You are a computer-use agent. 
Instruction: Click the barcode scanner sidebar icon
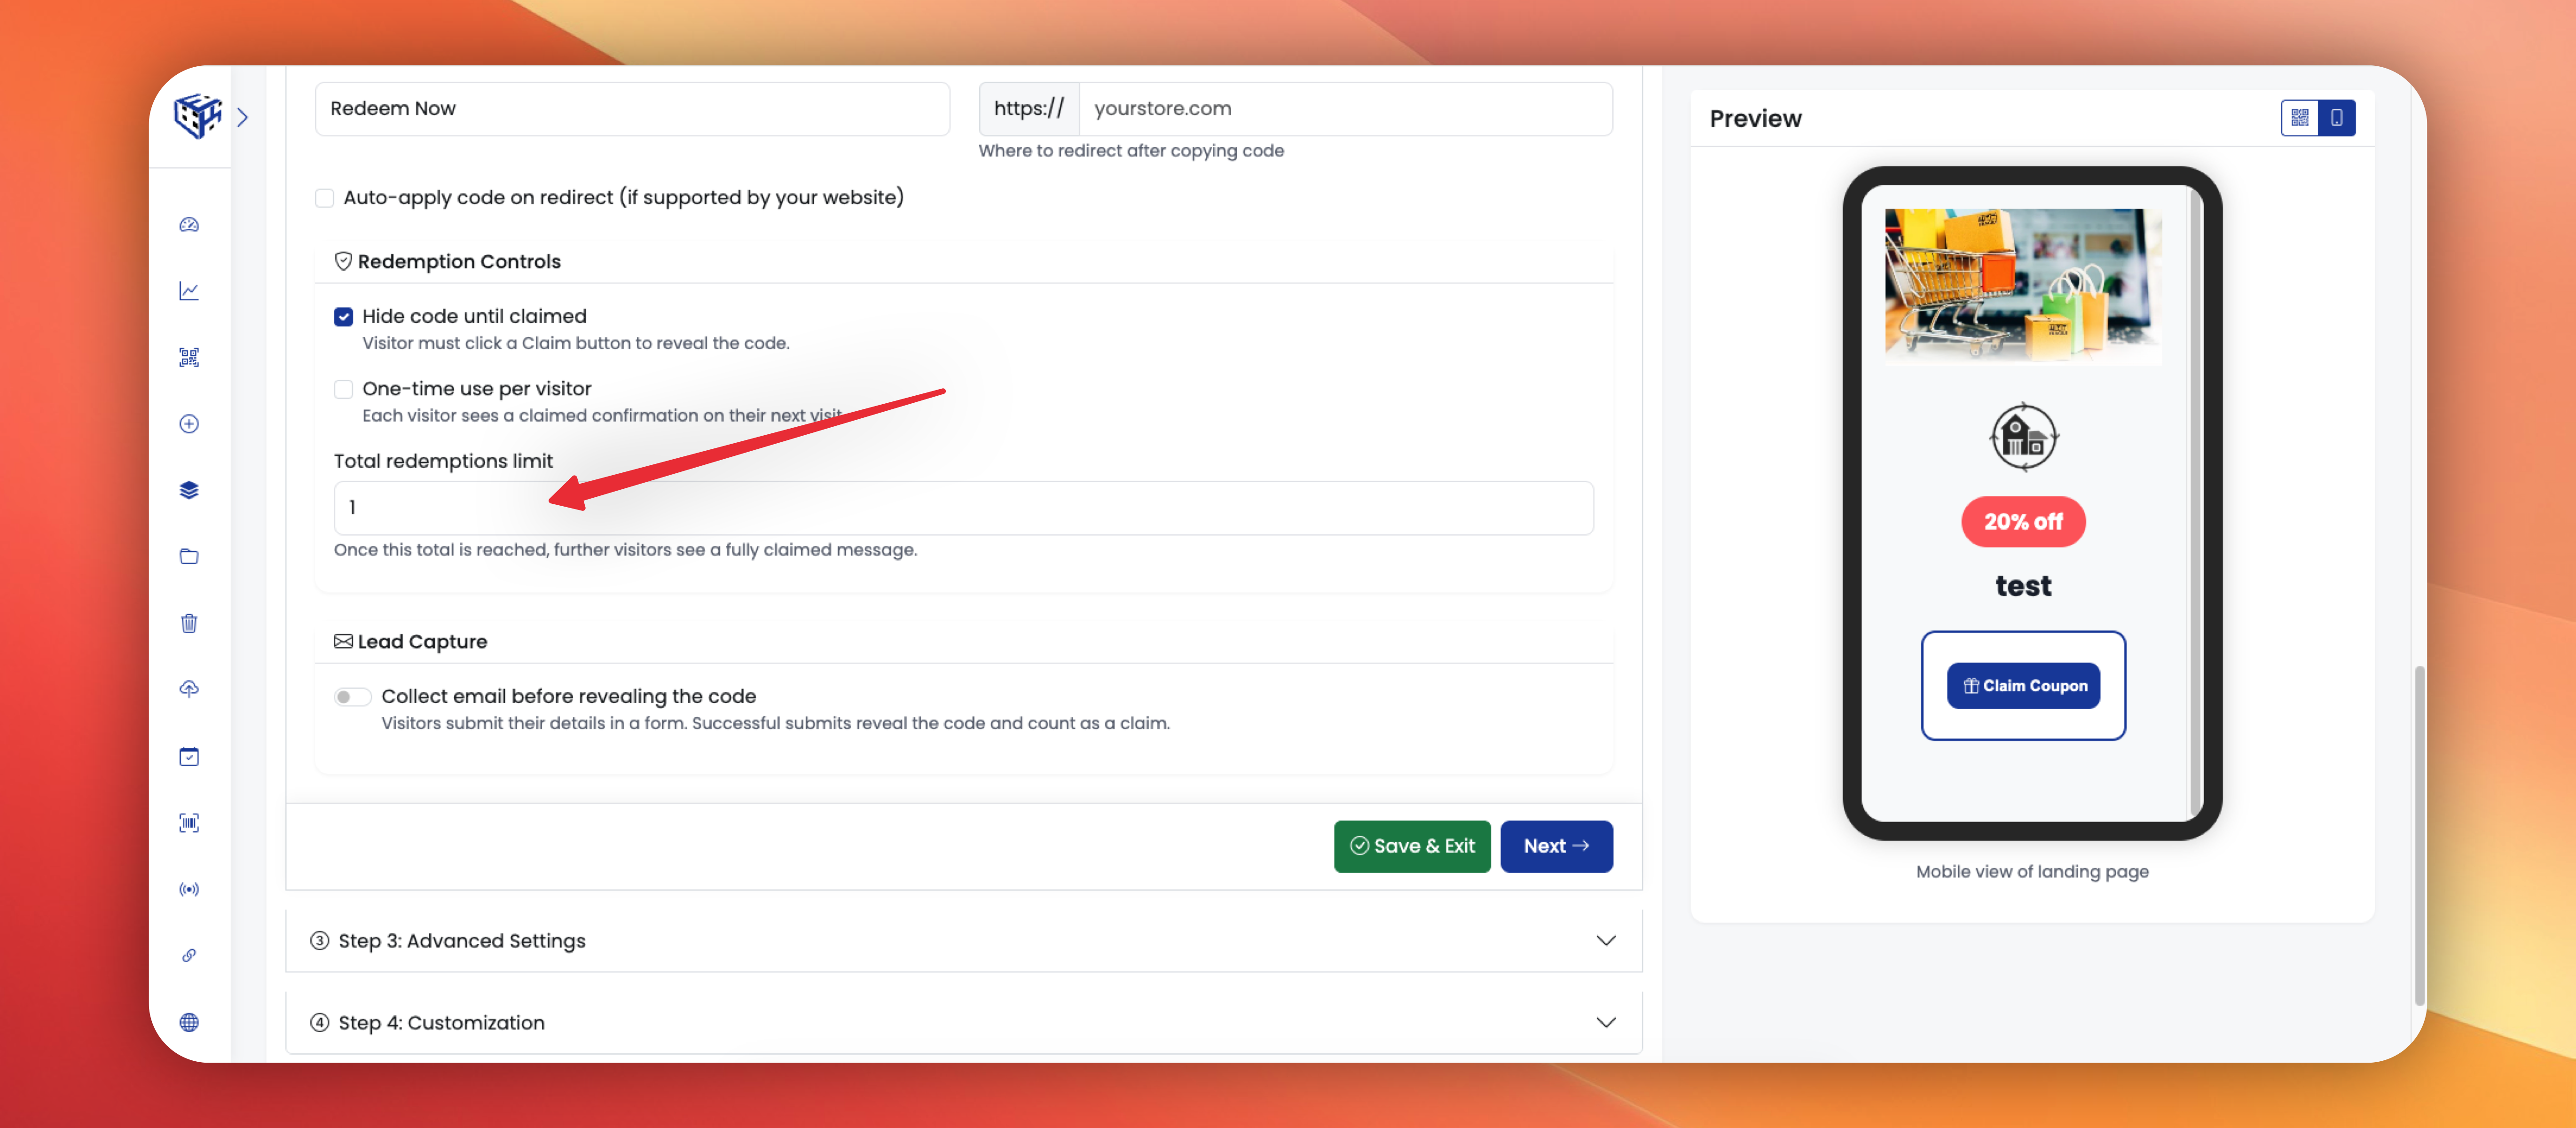click(x=189, y=822)
